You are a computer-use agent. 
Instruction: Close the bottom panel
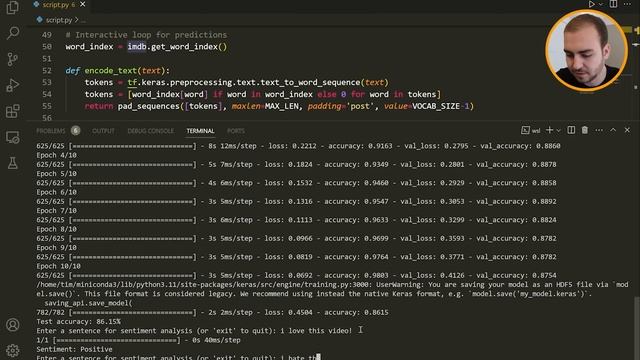pyautogui.click(x=627, y=130)
